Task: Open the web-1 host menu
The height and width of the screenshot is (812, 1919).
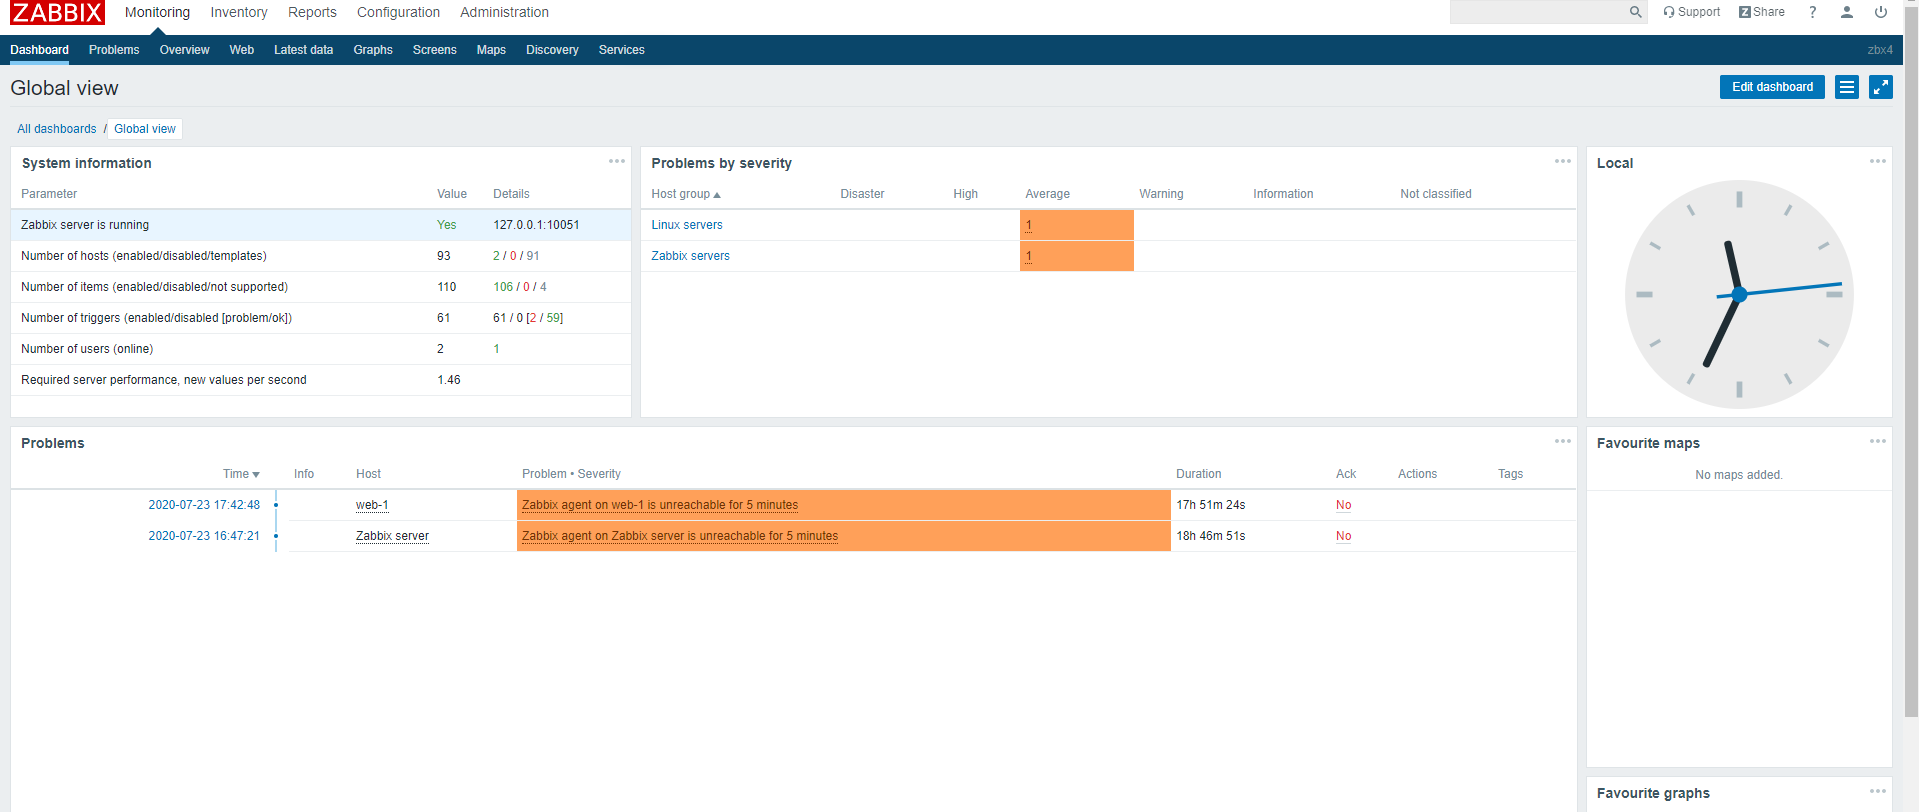Action: 372,505
